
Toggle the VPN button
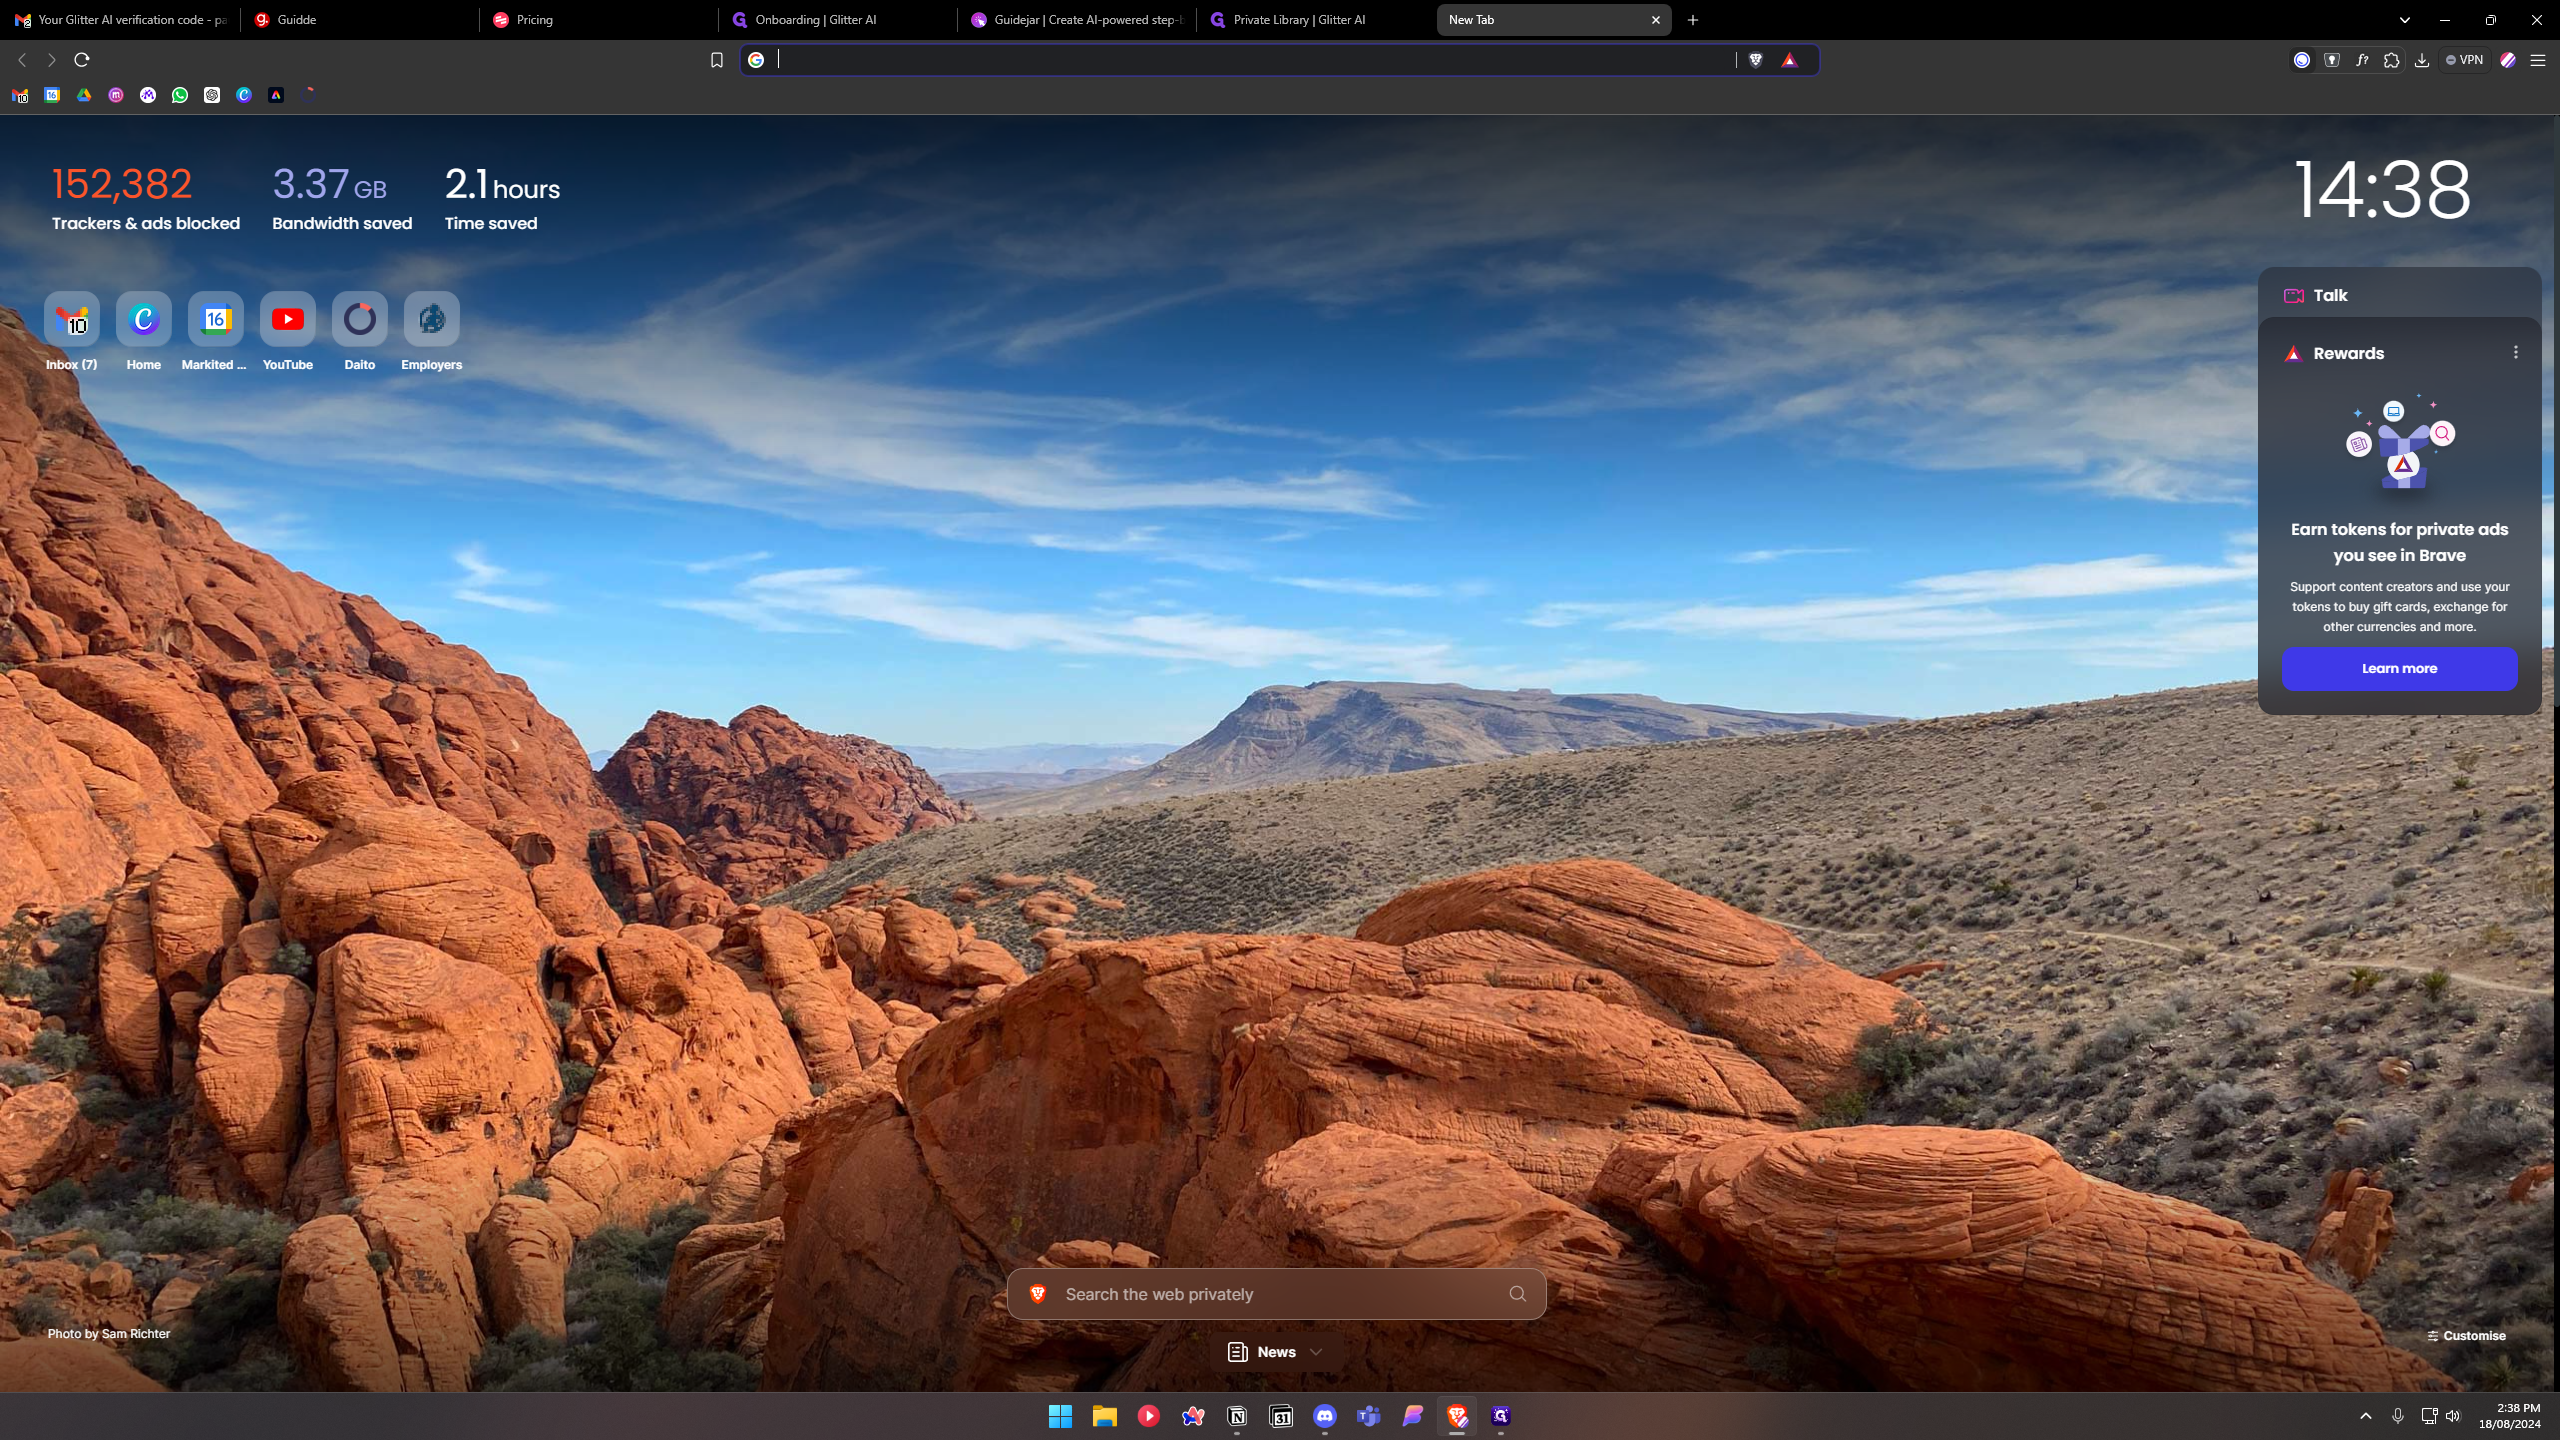(x=2464, y=60)
